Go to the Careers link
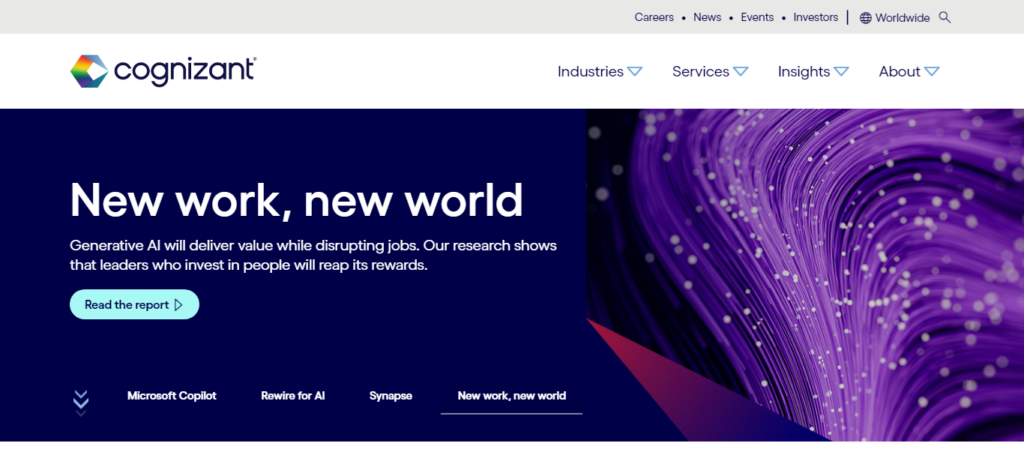 [x=654, y=17]
